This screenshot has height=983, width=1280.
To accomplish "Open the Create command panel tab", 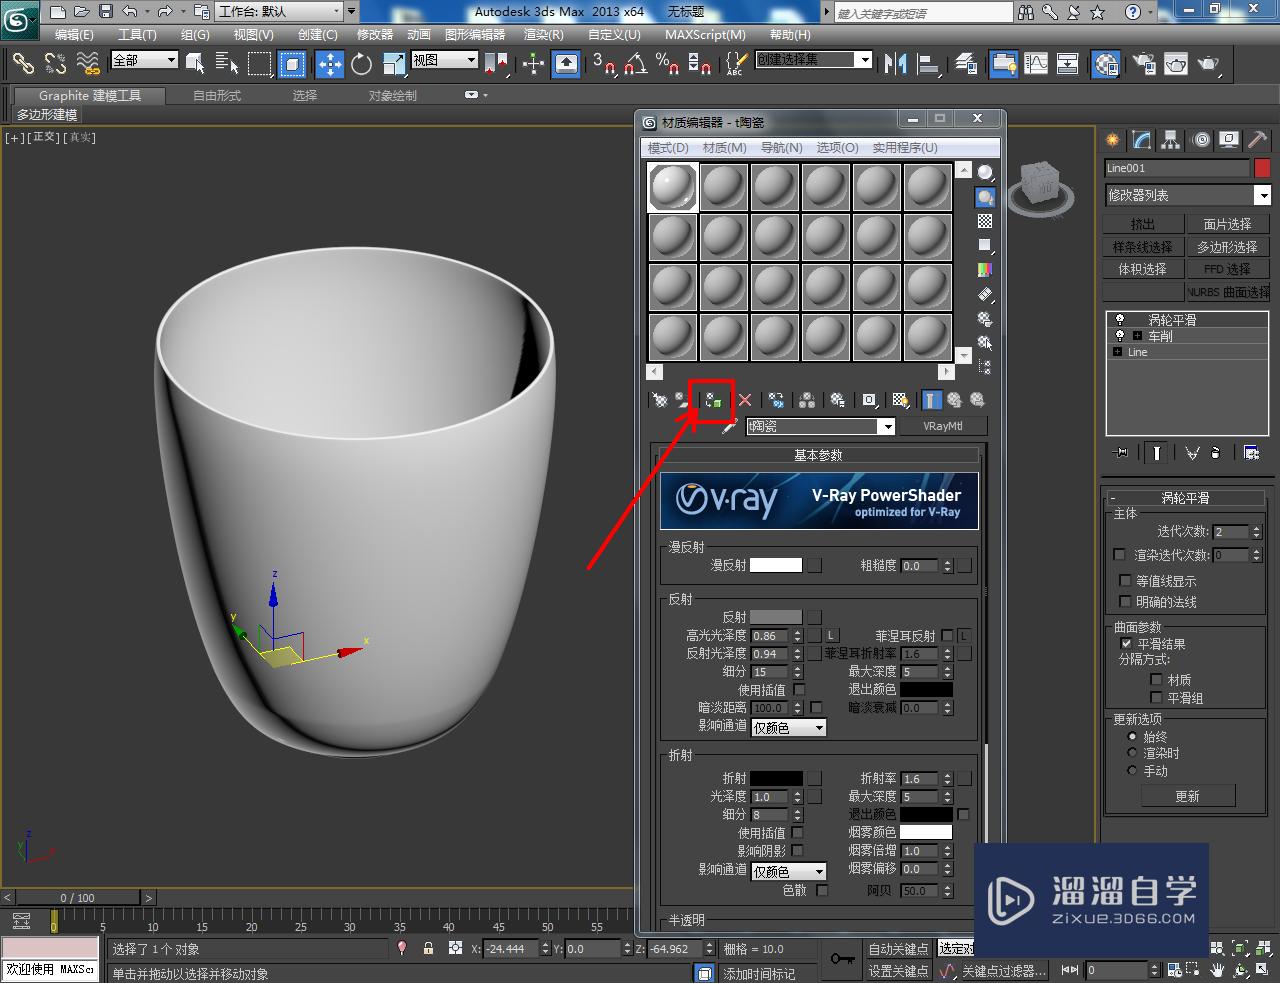I will pos(1113,140).
